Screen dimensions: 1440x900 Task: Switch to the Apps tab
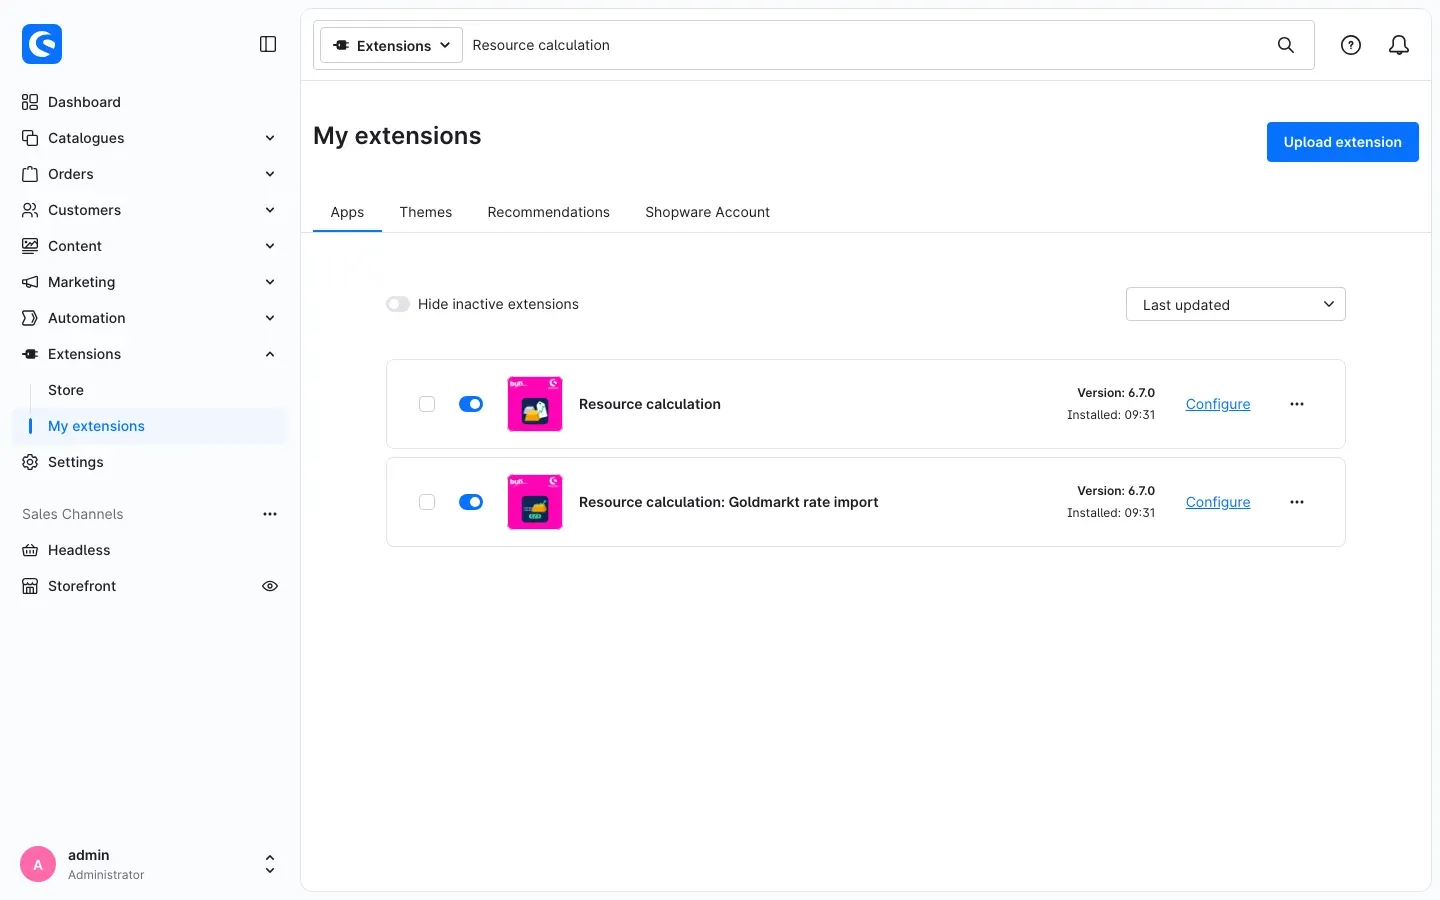347,212
